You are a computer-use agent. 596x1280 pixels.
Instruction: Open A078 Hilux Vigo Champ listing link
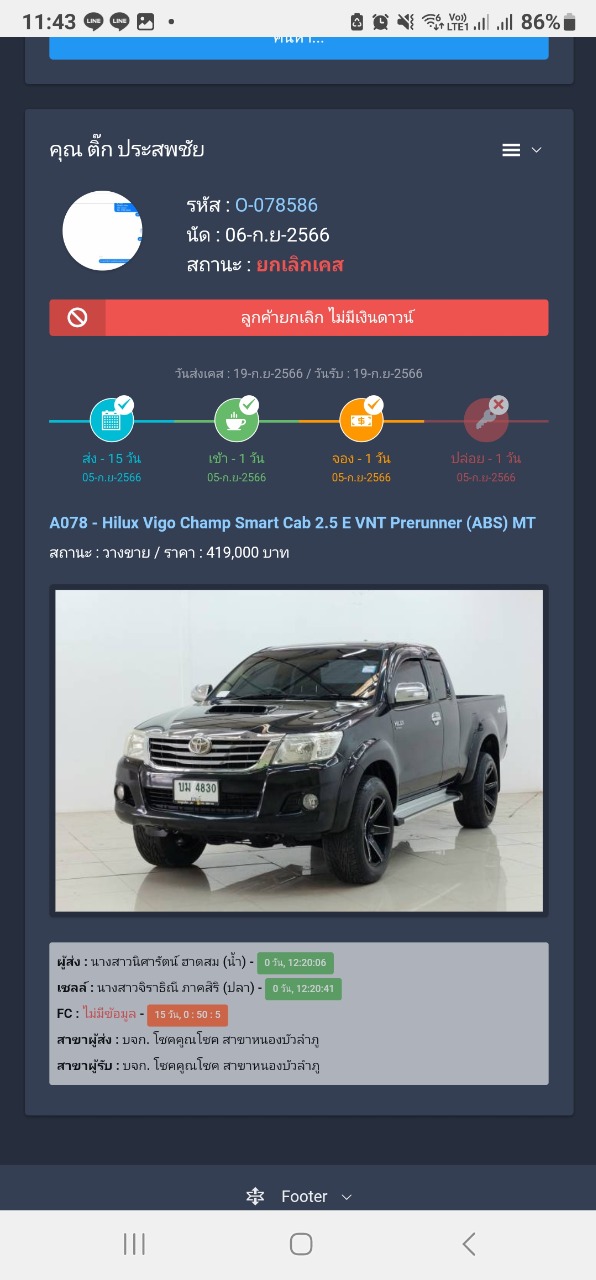[x=292, y=523]
